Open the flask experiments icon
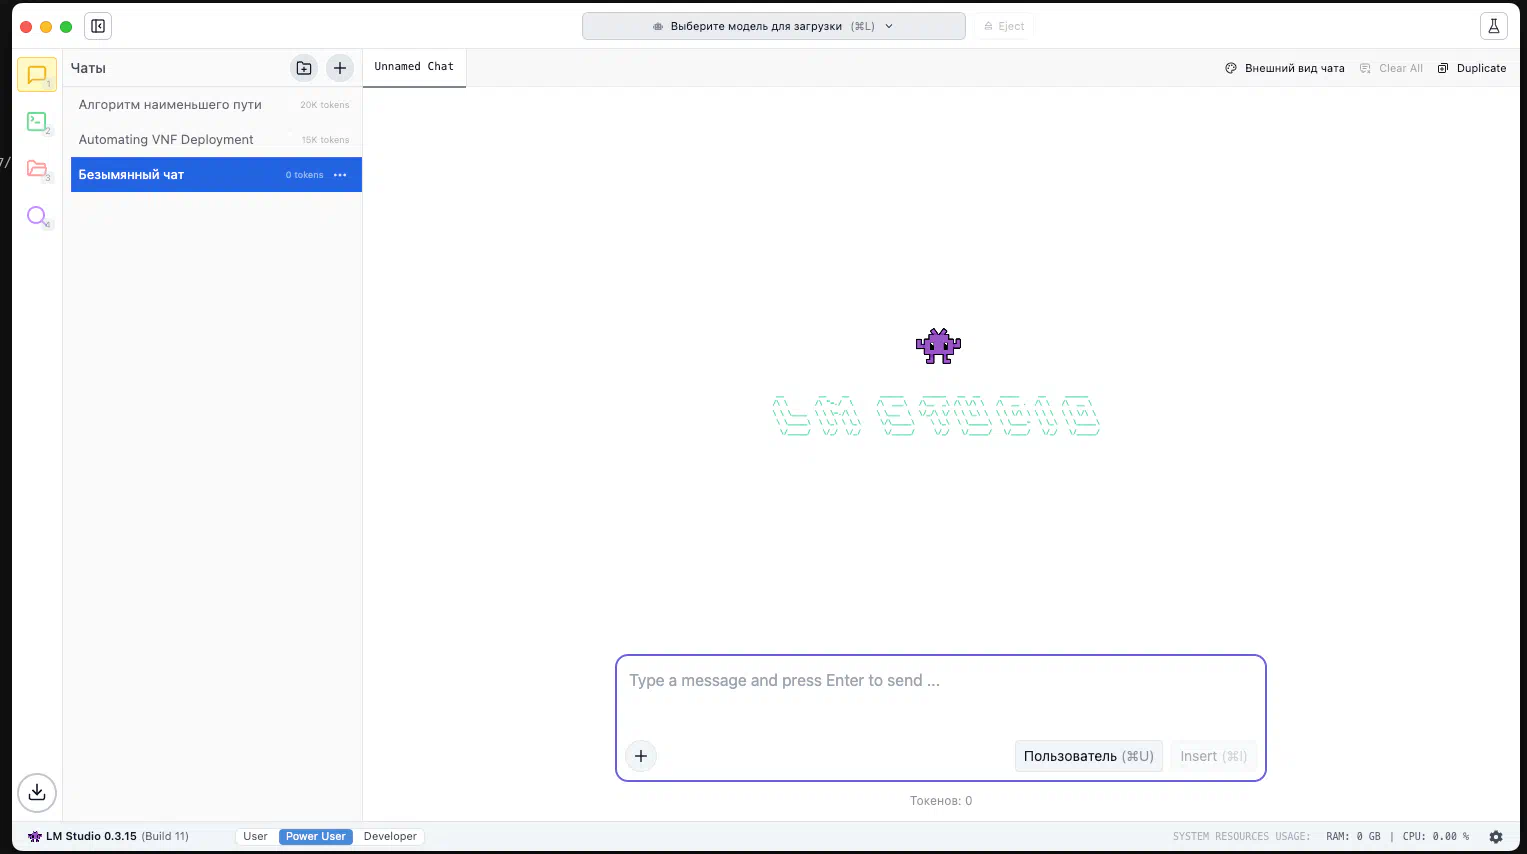The image size is (1527, 854). [x=1493, y=26]
